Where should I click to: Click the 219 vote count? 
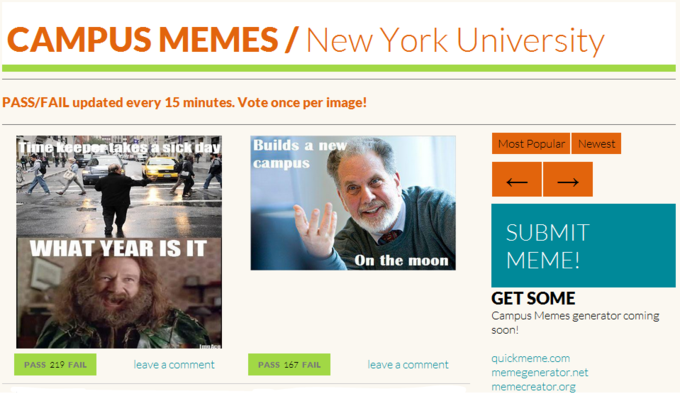57,365
